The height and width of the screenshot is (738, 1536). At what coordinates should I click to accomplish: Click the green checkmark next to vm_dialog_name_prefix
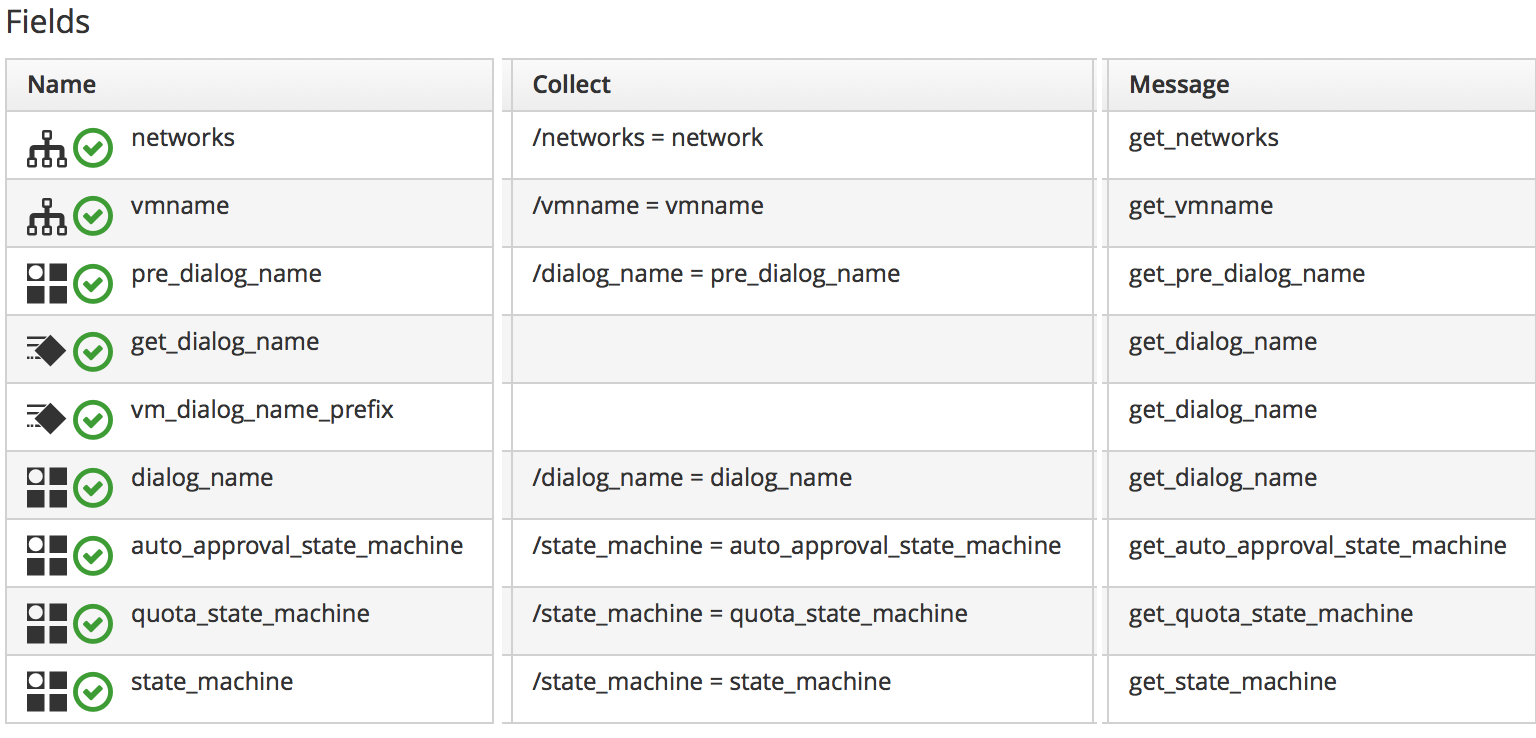click(93, 421)
